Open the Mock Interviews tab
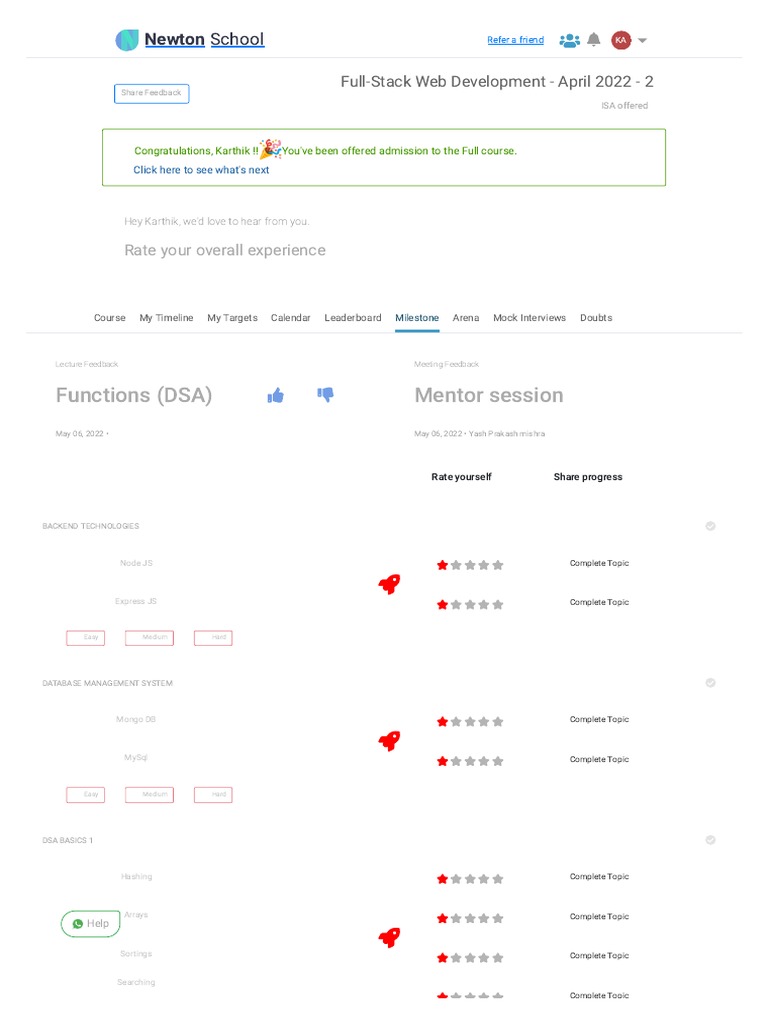Screen dimensions: 768x1024 coord(529,318)
